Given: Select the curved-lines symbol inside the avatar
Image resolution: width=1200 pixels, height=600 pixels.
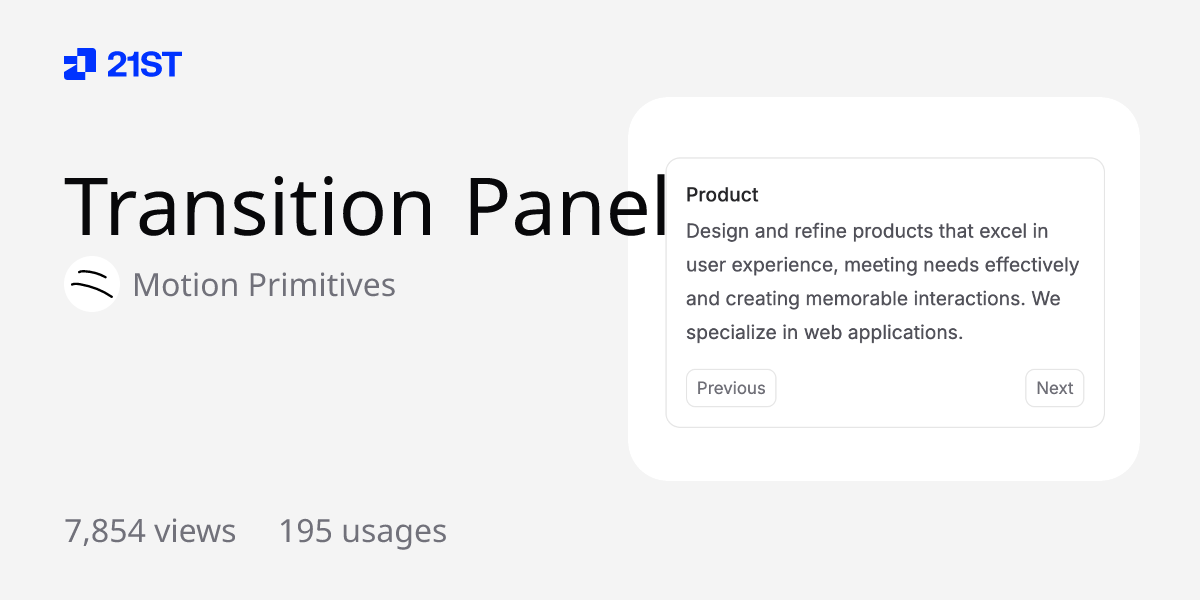Looking at the screenshot, I should 91,284.
